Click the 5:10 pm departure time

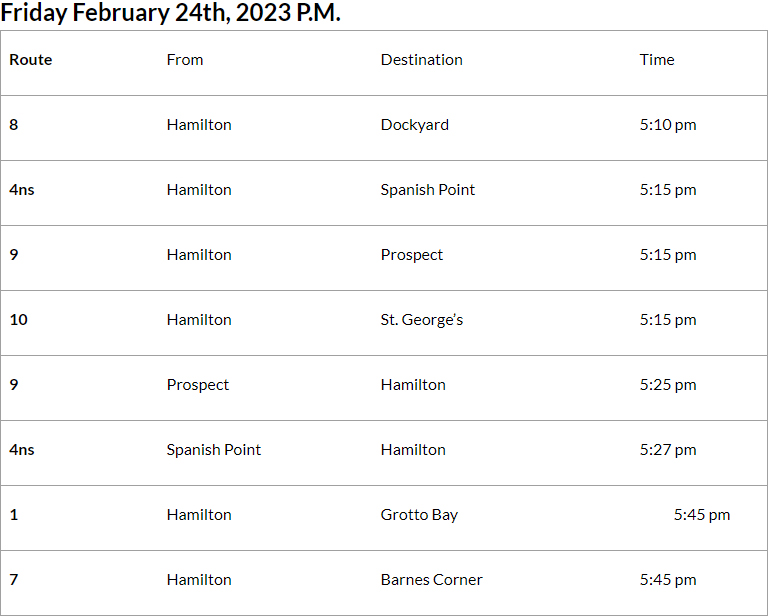[668, 125]
